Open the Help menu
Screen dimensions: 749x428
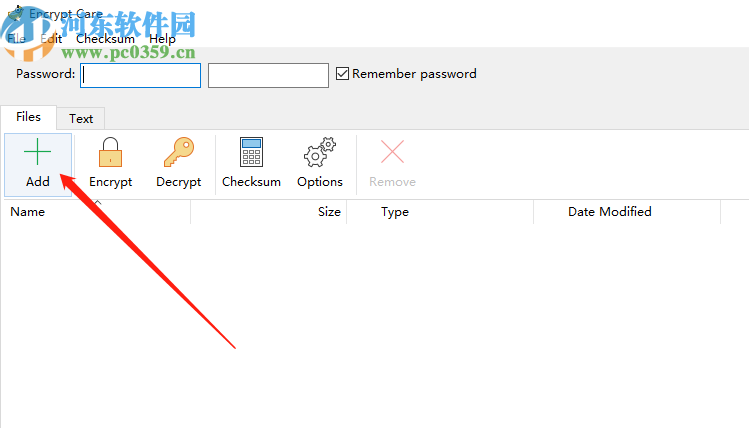point(162,39)
